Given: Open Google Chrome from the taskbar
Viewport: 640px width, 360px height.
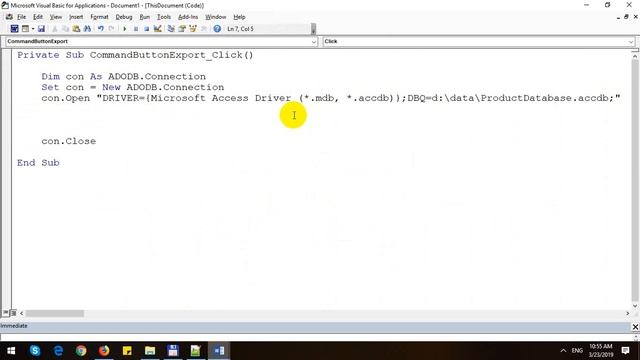Looking at the screenshot, I should click(81, 351).
